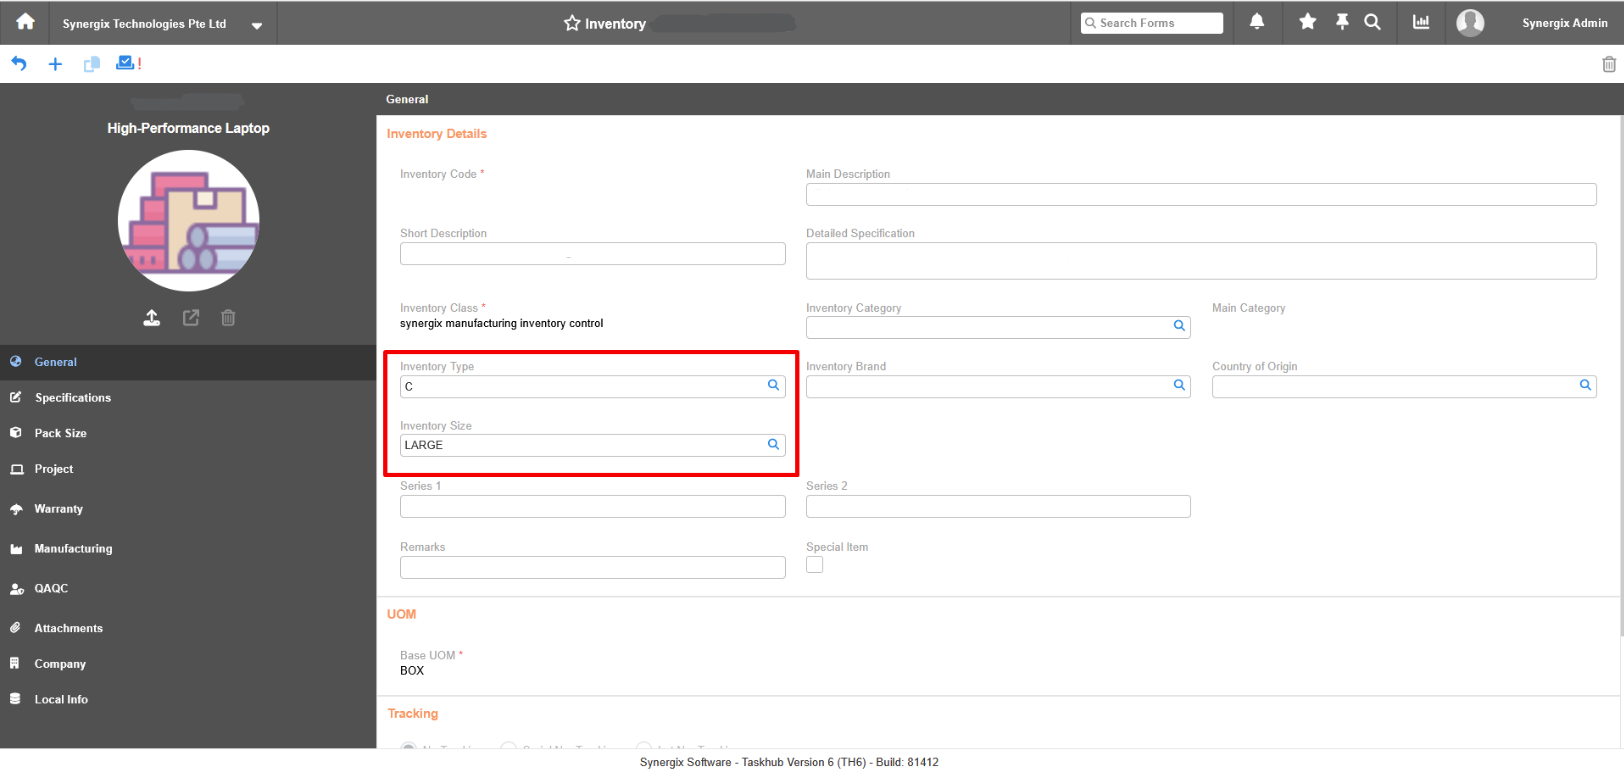Click the Short Description field

click(593, 254)
